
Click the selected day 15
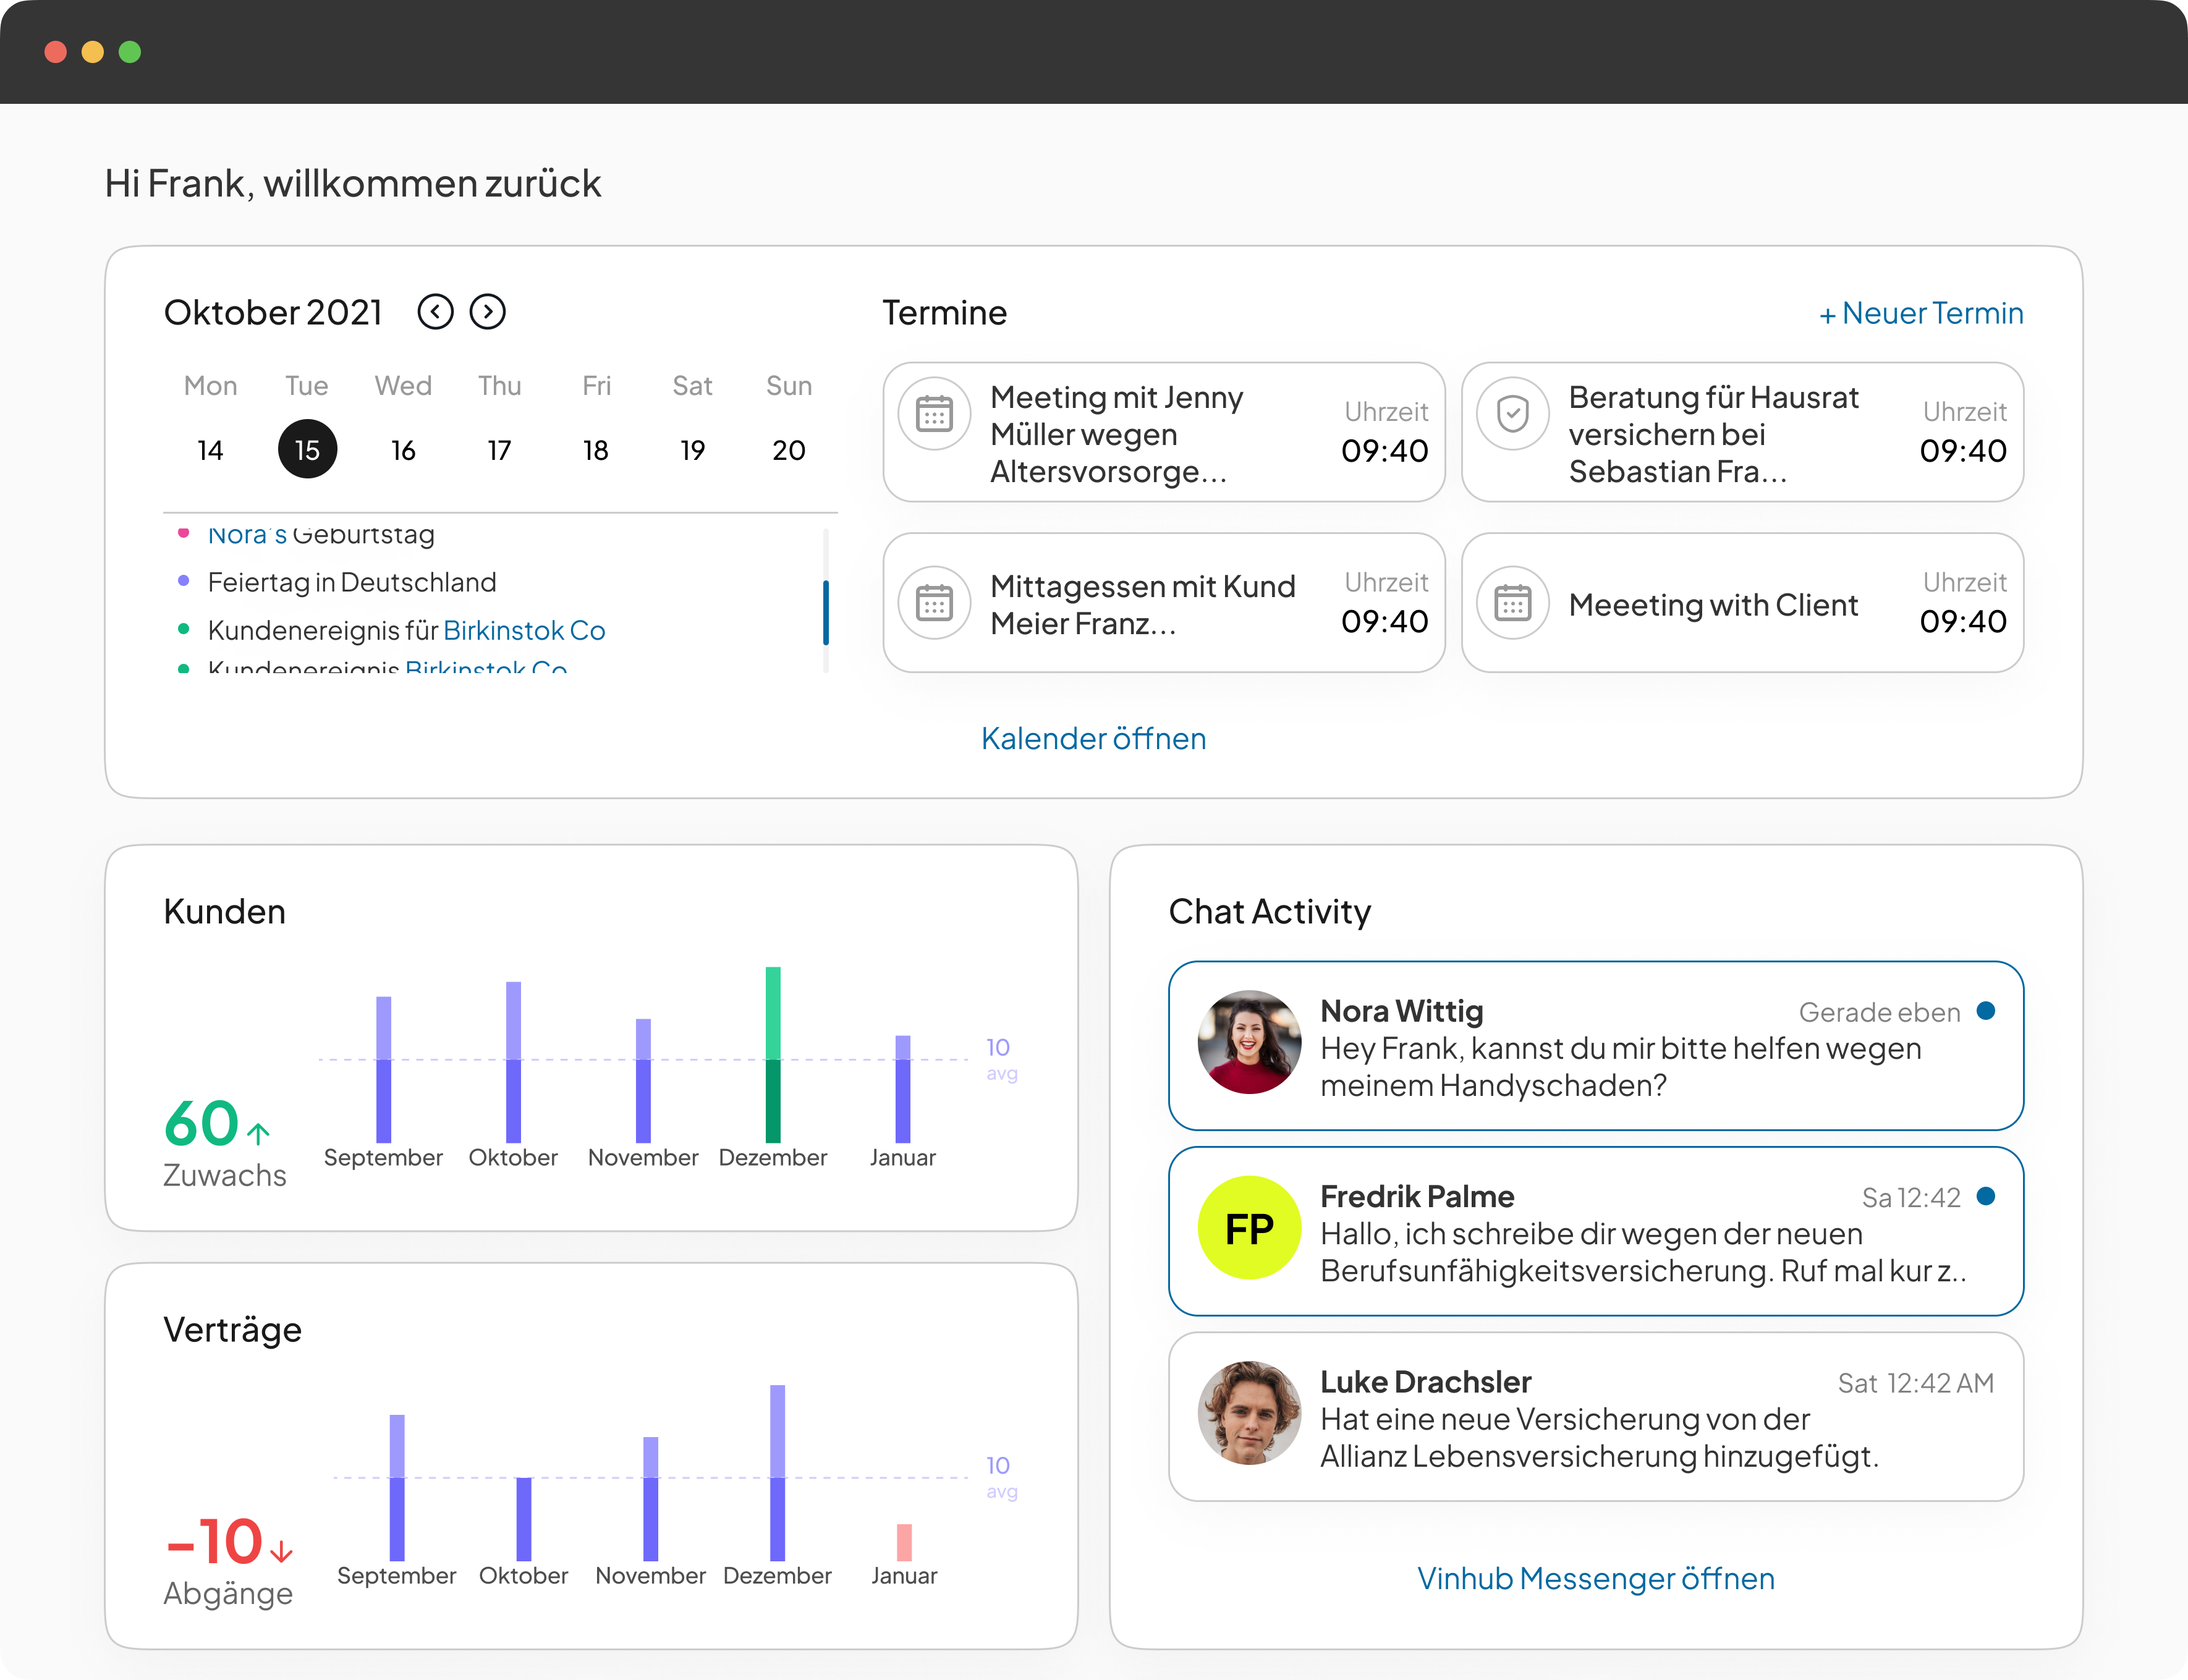click(x=307, y=450)
